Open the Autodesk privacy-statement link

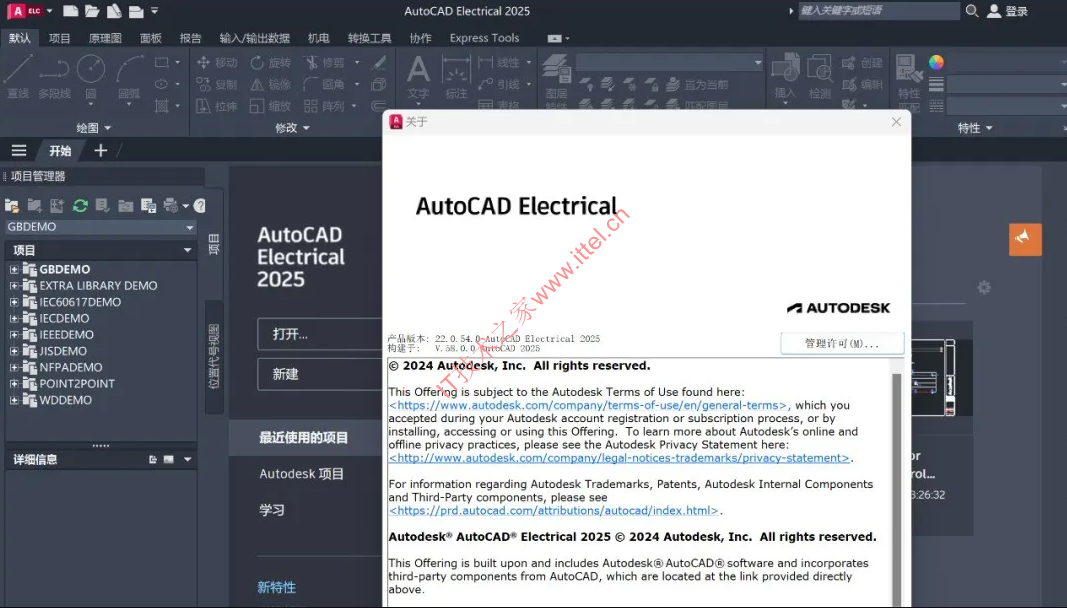tap(619, 458)
